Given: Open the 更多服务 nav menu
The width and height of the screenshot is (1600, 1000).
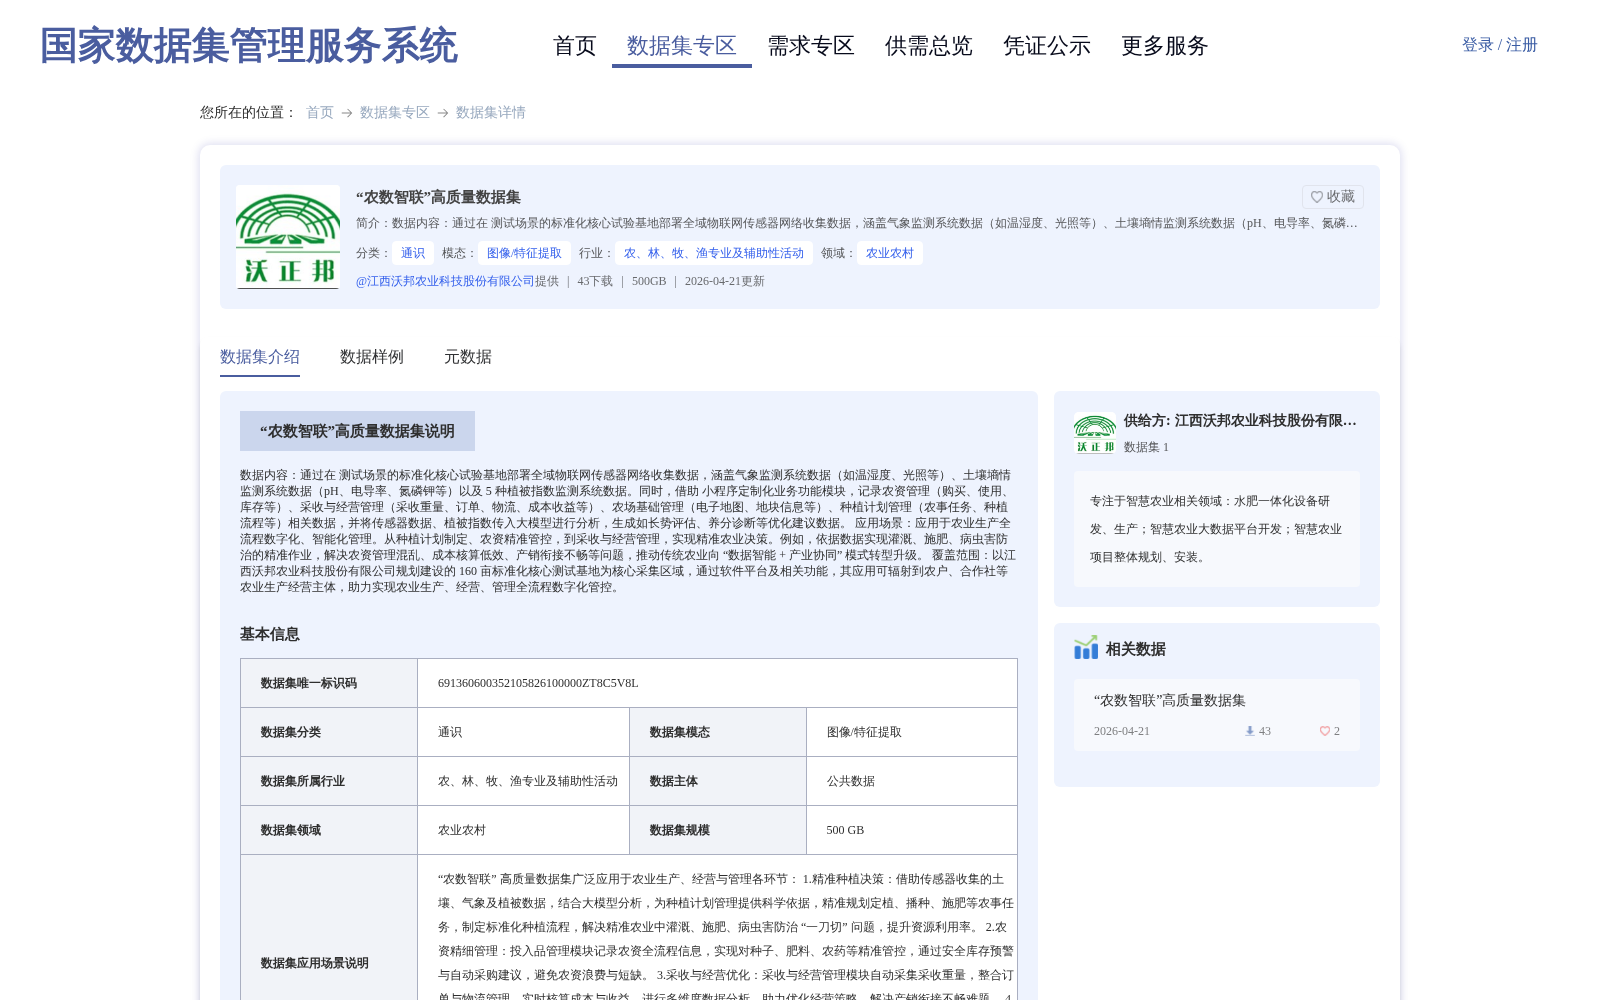Looking at the screenshot, I should coord(1165,46).
